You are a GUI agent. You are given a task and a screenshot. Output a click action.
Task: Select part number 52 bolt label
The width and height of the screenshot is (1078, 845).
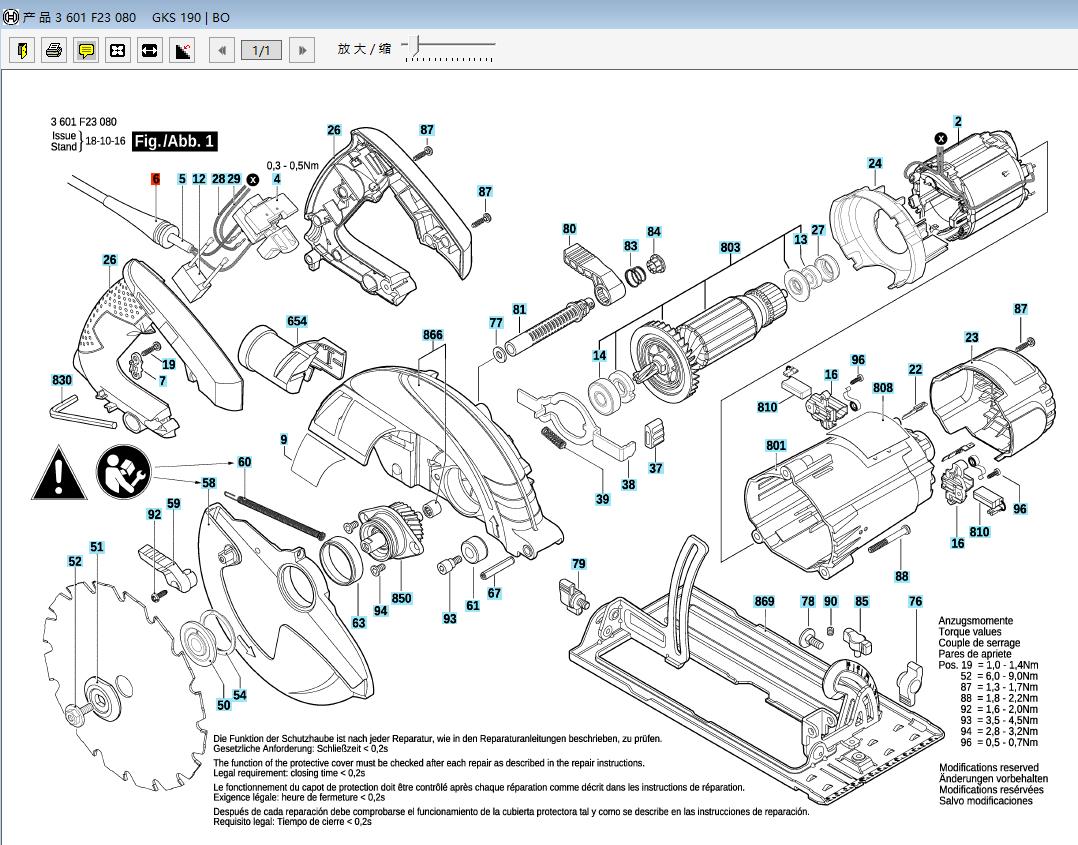(x=75, y=561)
